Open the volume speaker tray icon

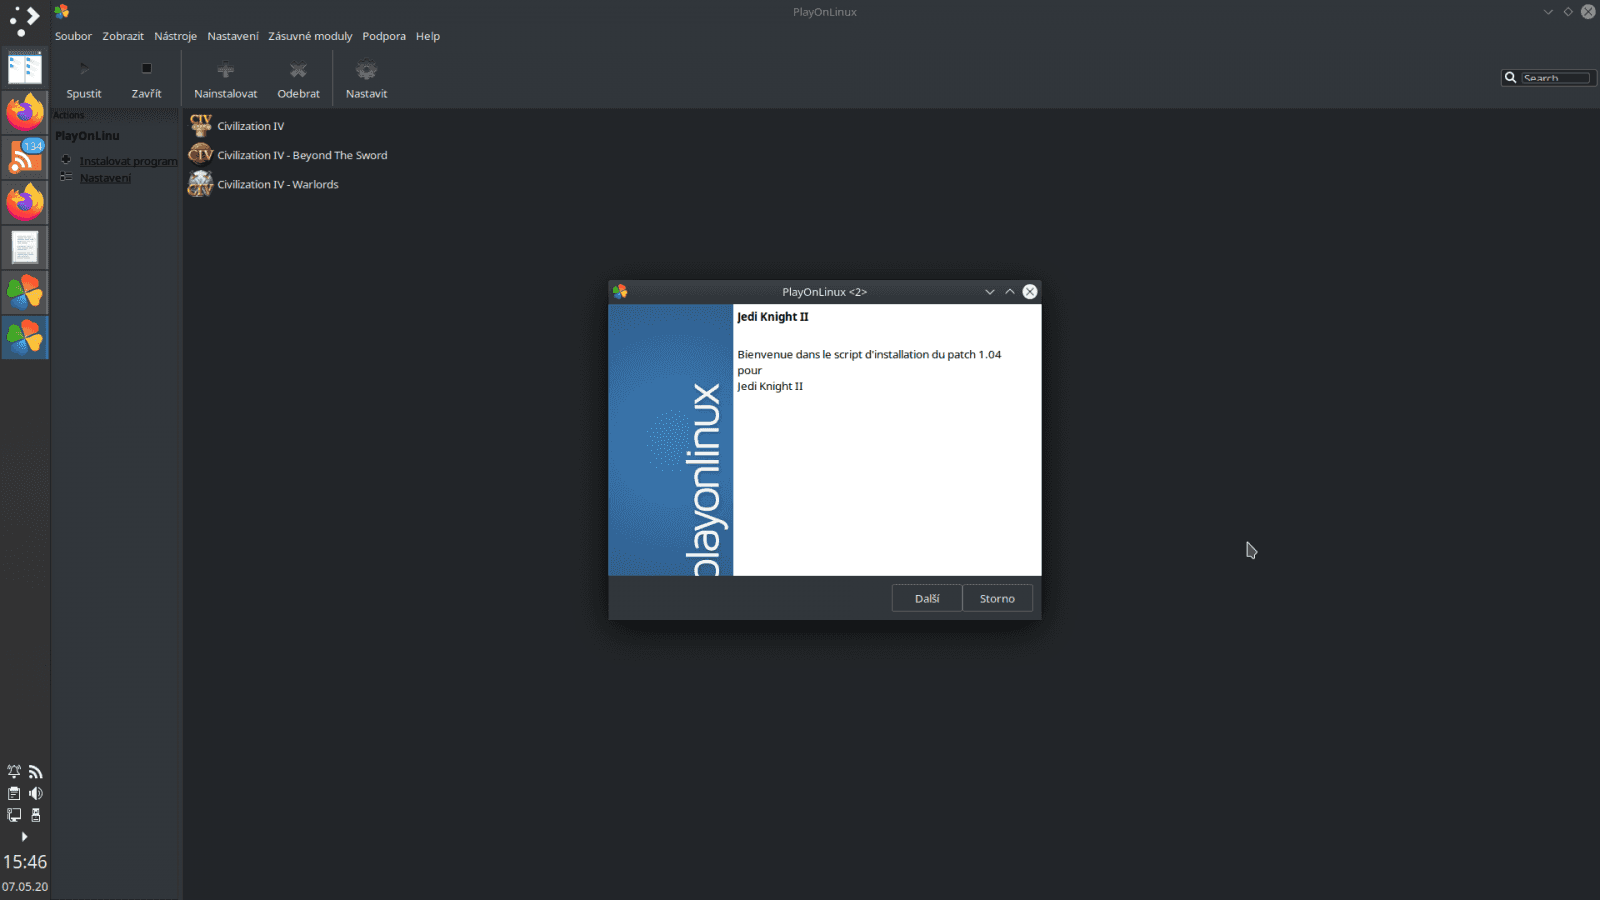coord(36,793)
